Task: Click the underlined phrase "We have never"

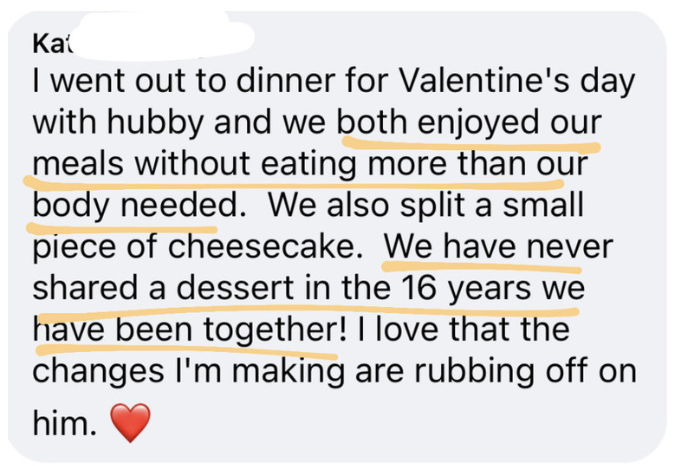Action: click(x=498, y=246)
